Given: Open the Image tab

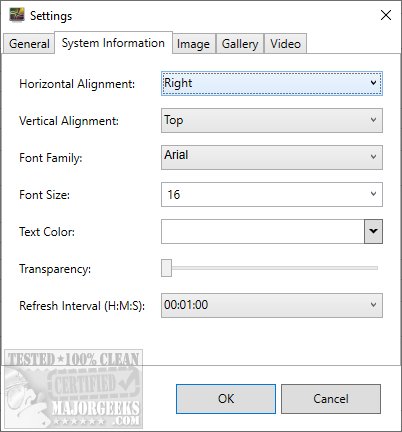Looking at the screenshot, I should [x=193, y=44].
